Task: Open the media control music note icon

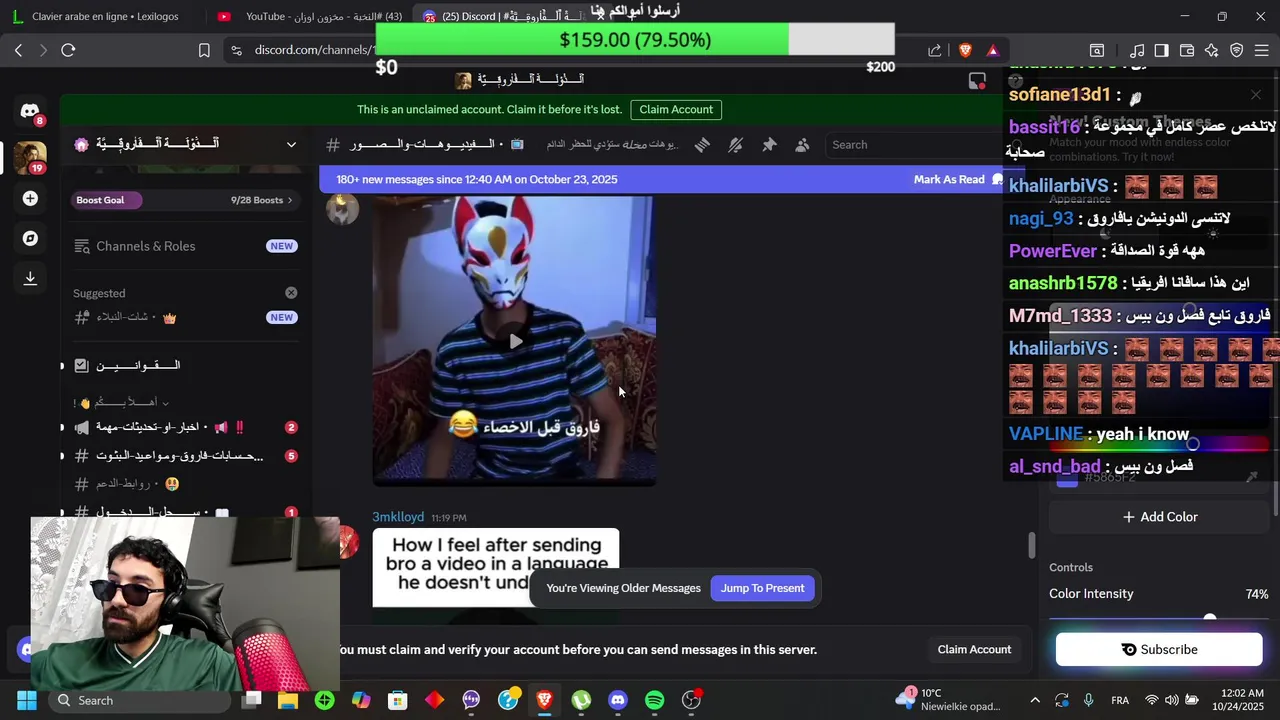Action: 1137,50
